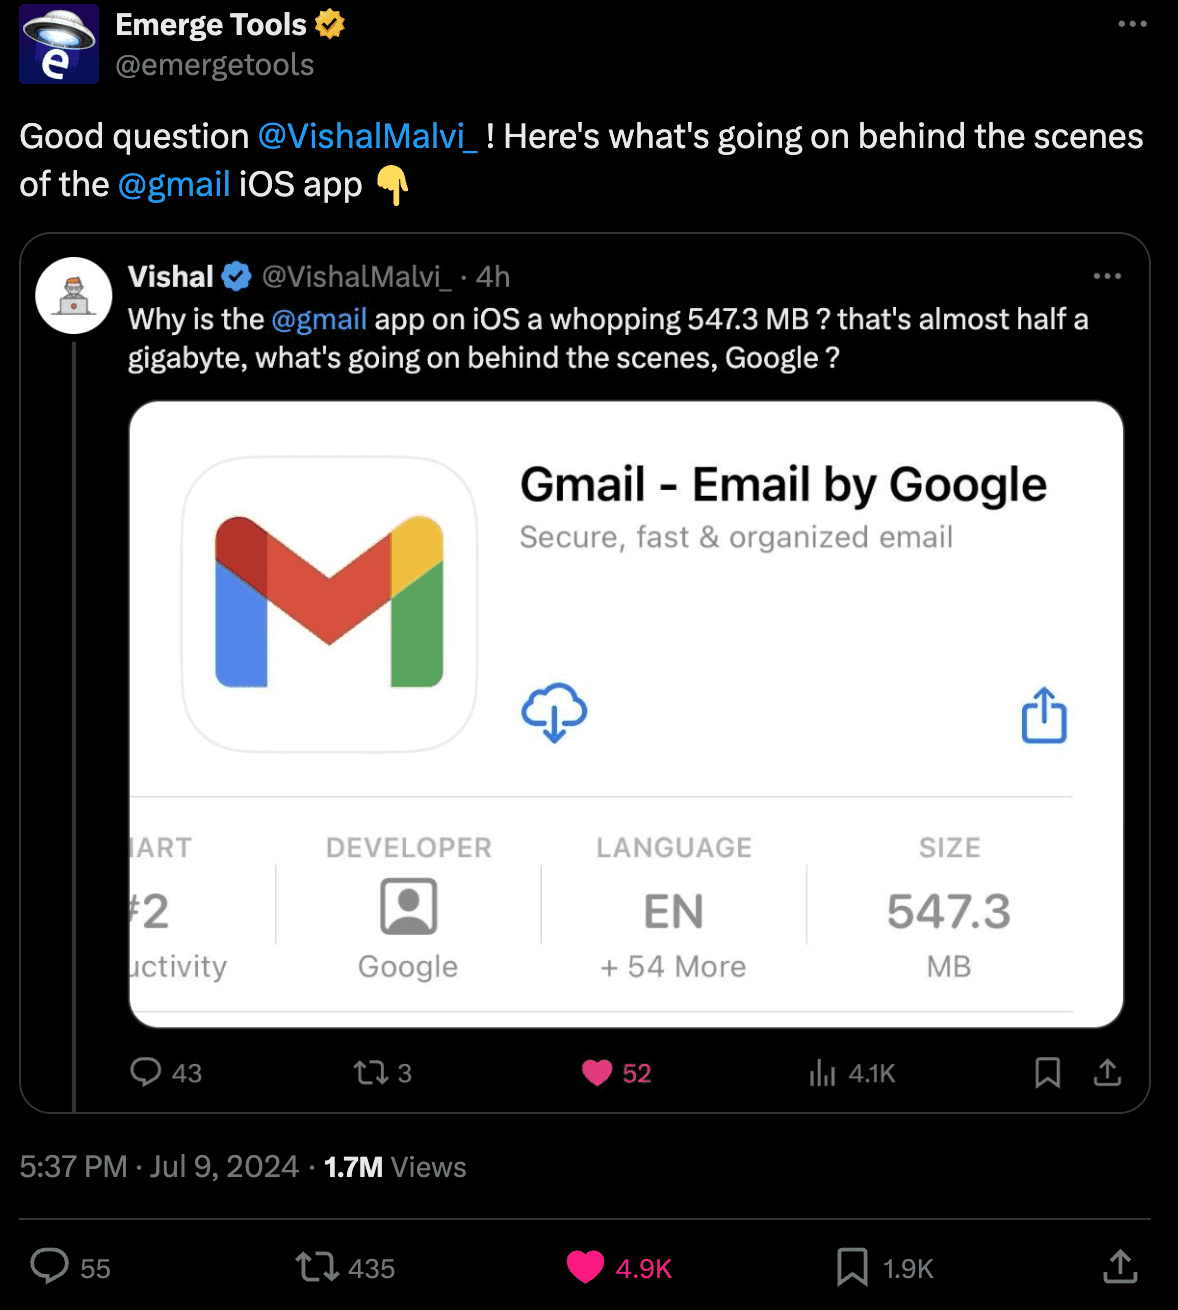View analytics of quoted tweet showing 4.1K
1178x1310 pixels.
(822, 1073)
